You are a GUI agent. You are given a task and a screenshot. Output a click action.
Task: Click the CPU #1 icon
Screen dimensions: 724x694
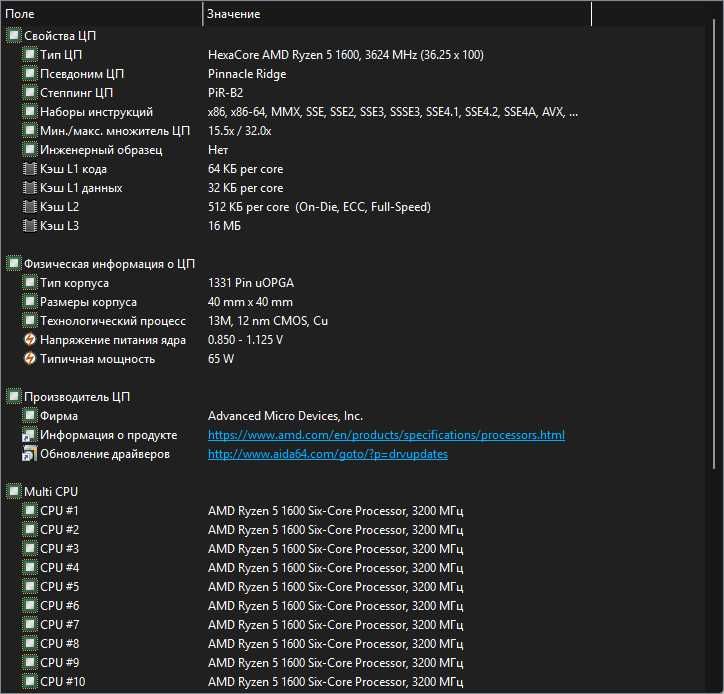click(x=29, y=510)
